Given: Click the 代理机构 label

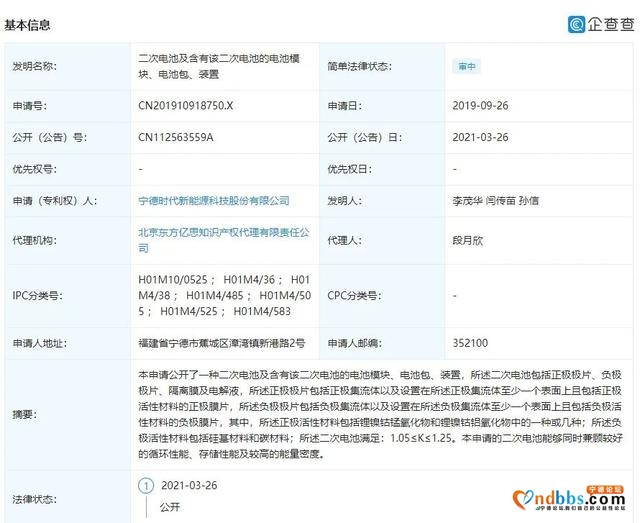Looking at the screenshot, I should [35, 240].
